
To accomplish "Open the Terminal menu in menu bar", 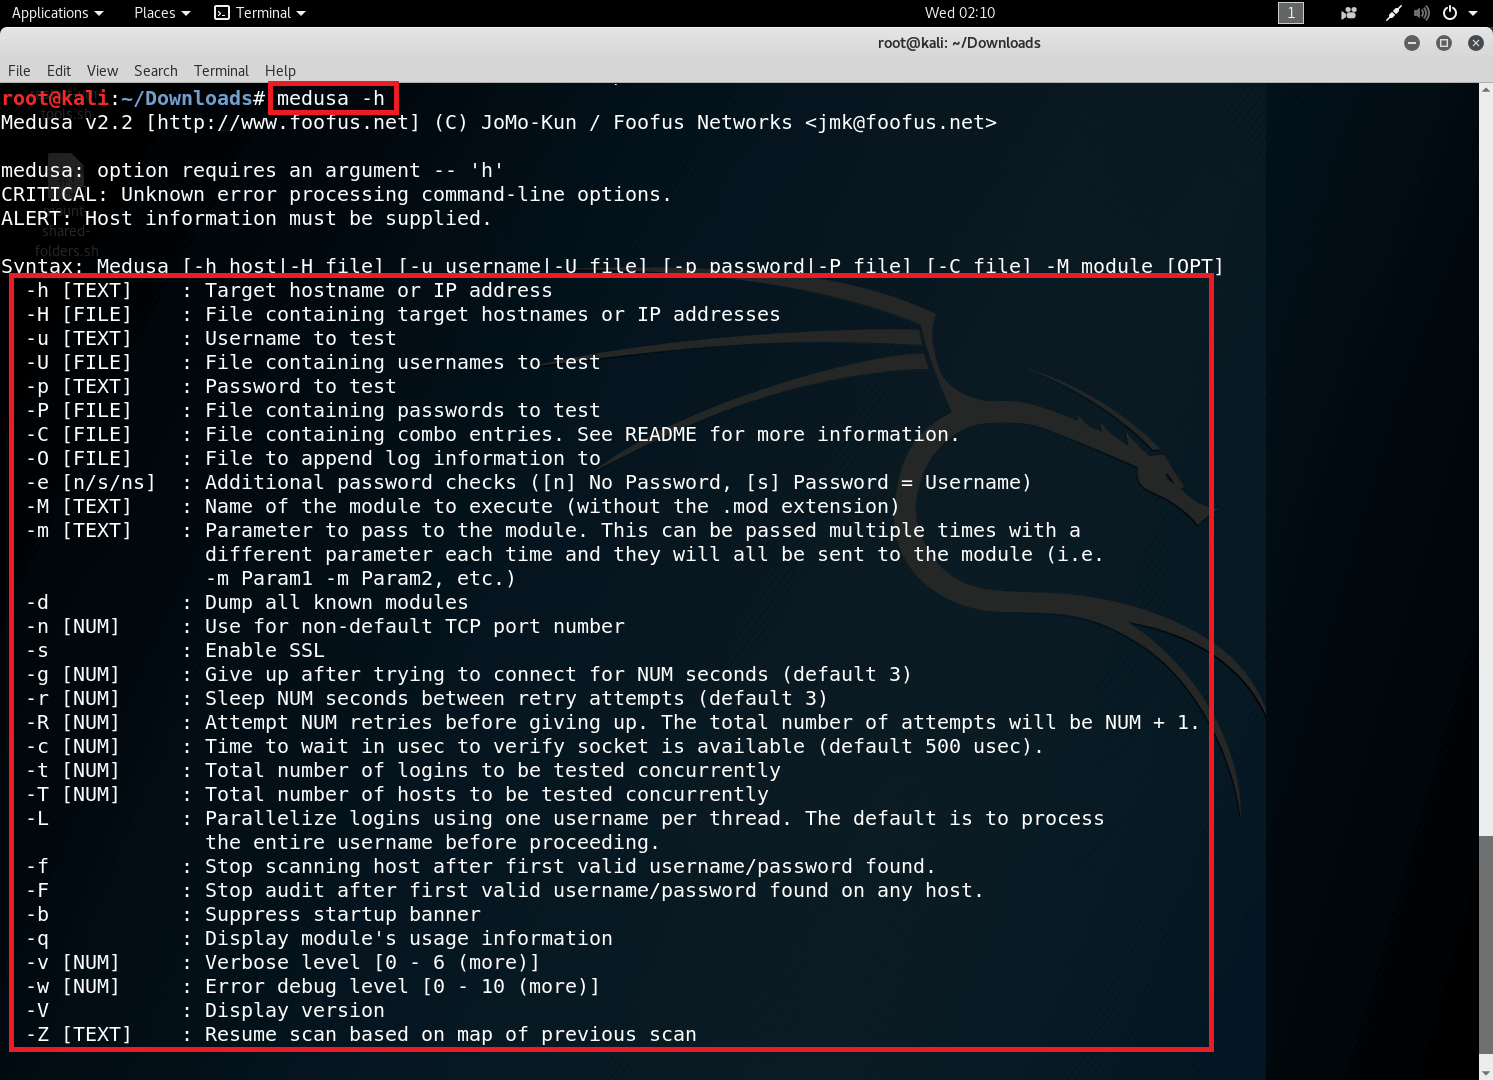I will point(221,71).
